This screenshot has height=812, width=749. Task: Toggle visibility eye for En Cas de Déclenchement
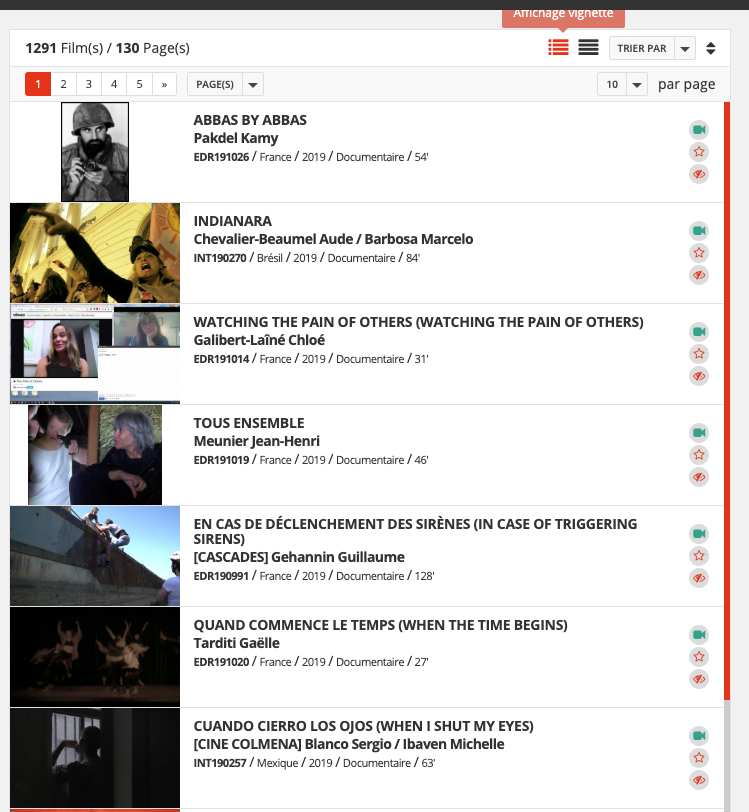699,578
